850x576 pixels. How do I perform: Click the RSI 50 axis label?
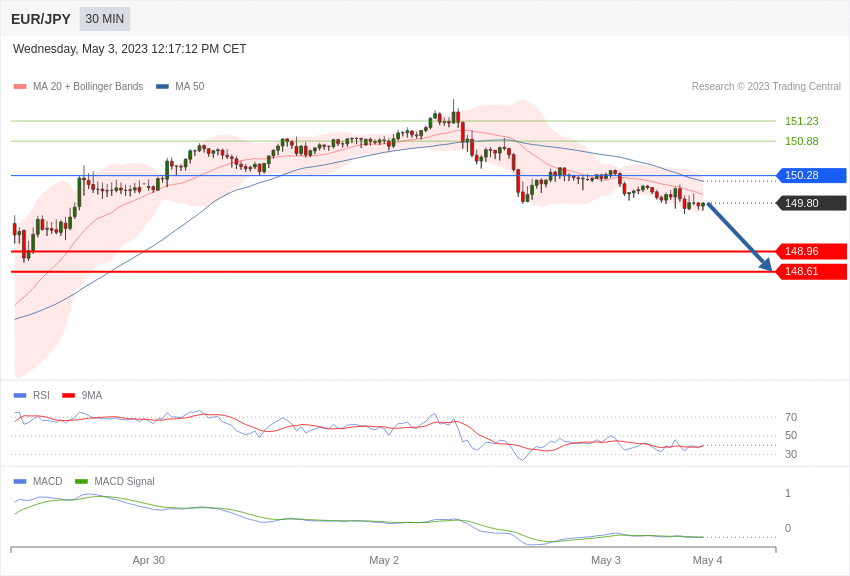tap(791, 435)
